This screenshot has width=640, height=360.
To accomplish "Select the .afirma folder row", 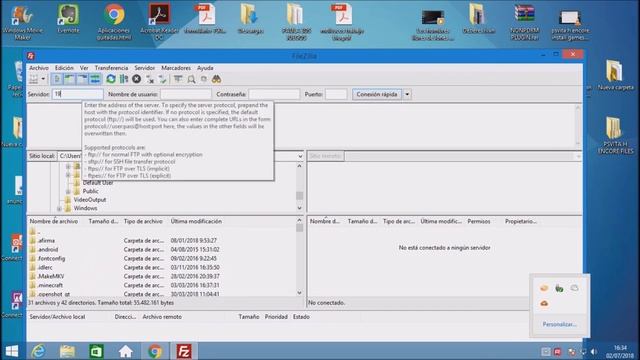I will pos(162,240).
